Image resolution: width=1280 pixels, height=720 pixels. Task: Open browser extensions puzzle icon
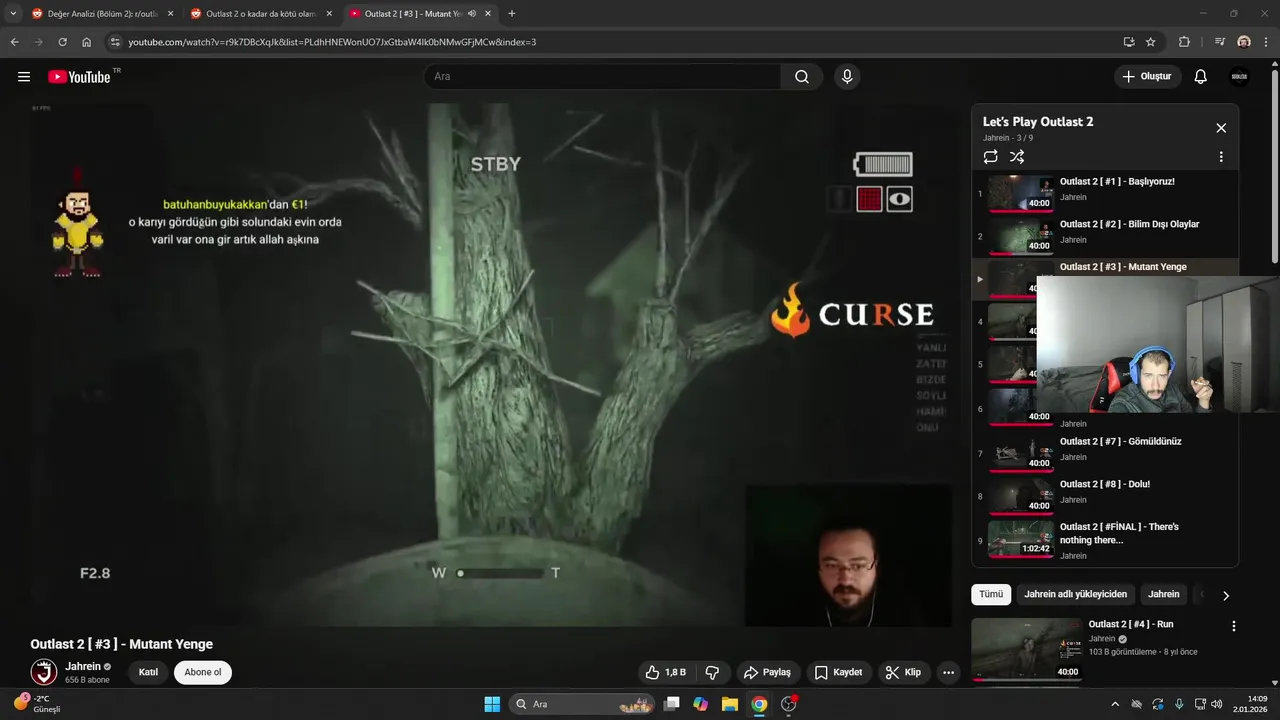click(x=1185, y=42)
